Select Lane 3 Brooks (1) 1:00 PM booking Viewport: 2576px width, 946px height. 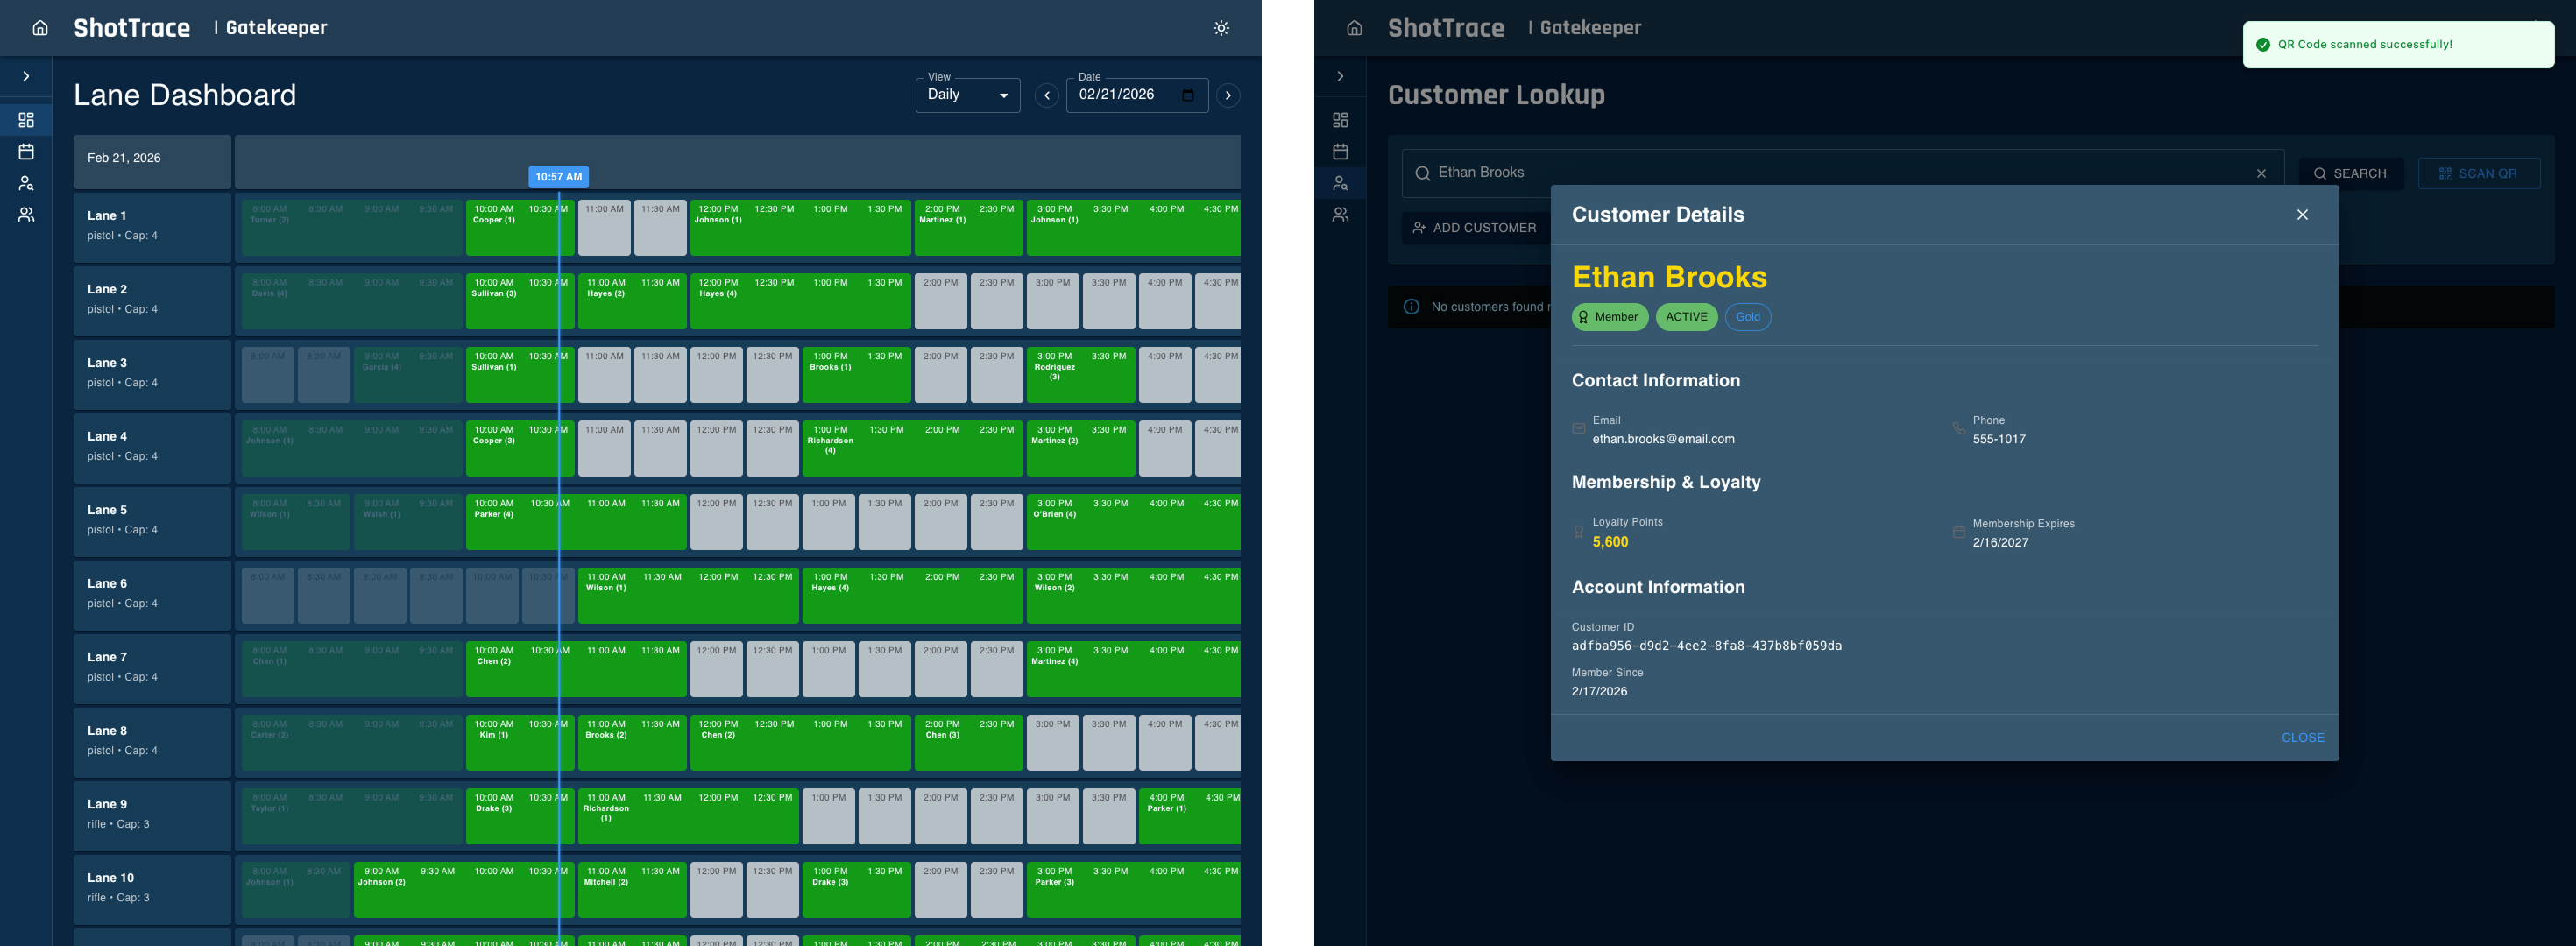point(856,375)
